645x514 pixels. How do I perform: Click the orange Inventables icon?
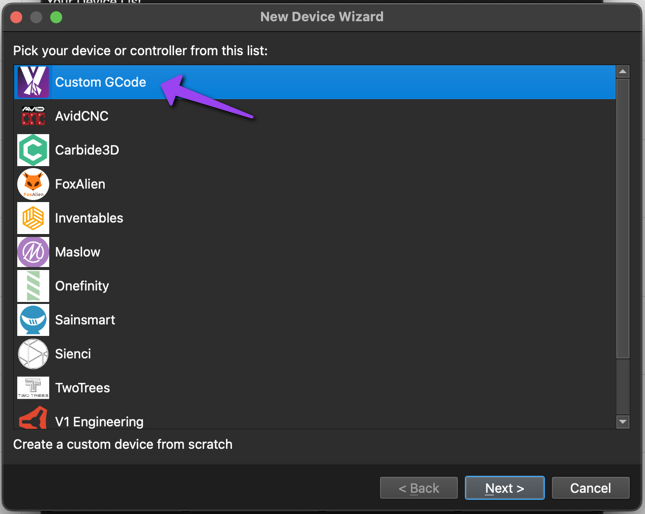33,218
